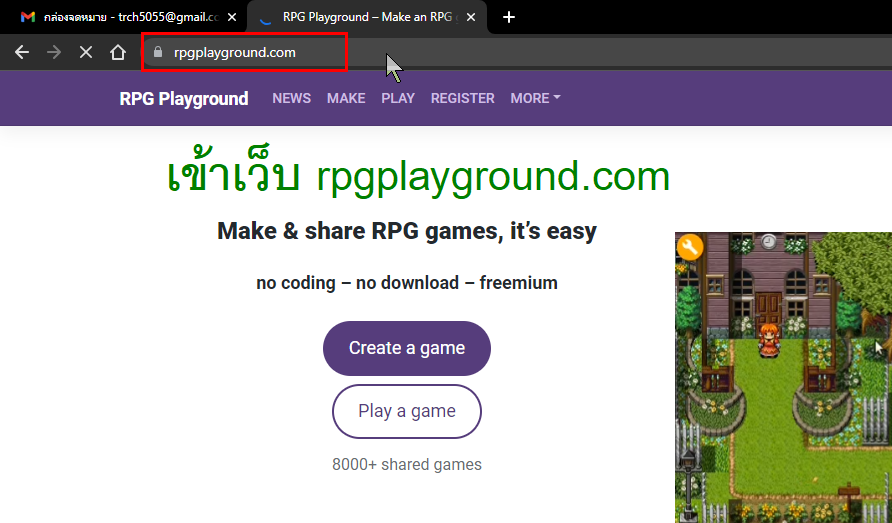Click the game preview image
The height and width of the screenshot is (523, 892).
pyautogui.click(x=783, y=377)
